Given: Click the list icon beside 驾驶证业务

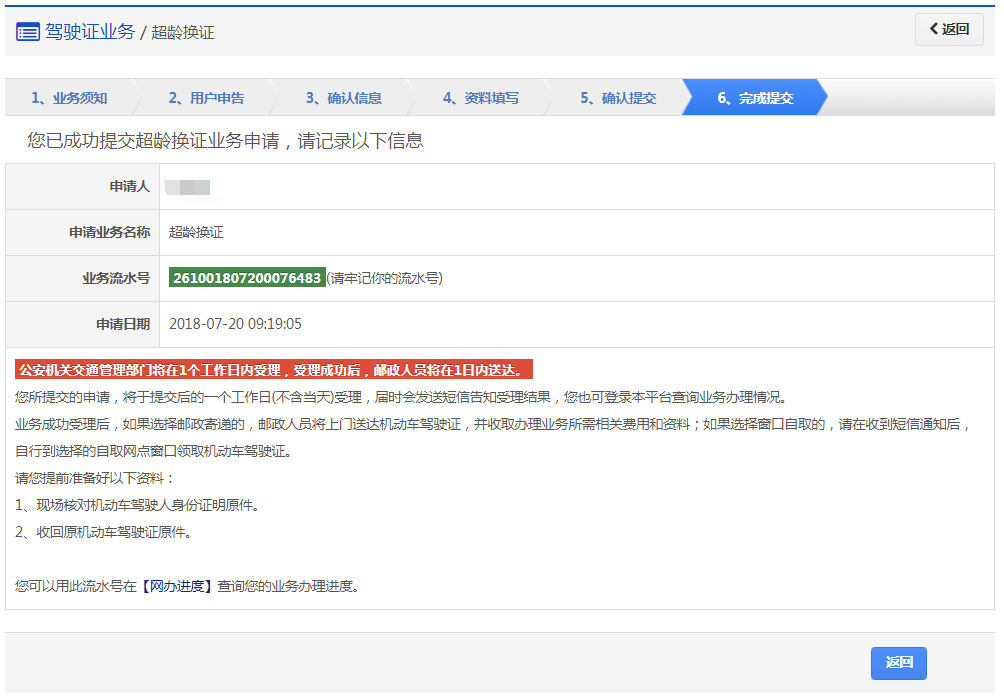Looking at the screenshot, I should tap(28, 32).
